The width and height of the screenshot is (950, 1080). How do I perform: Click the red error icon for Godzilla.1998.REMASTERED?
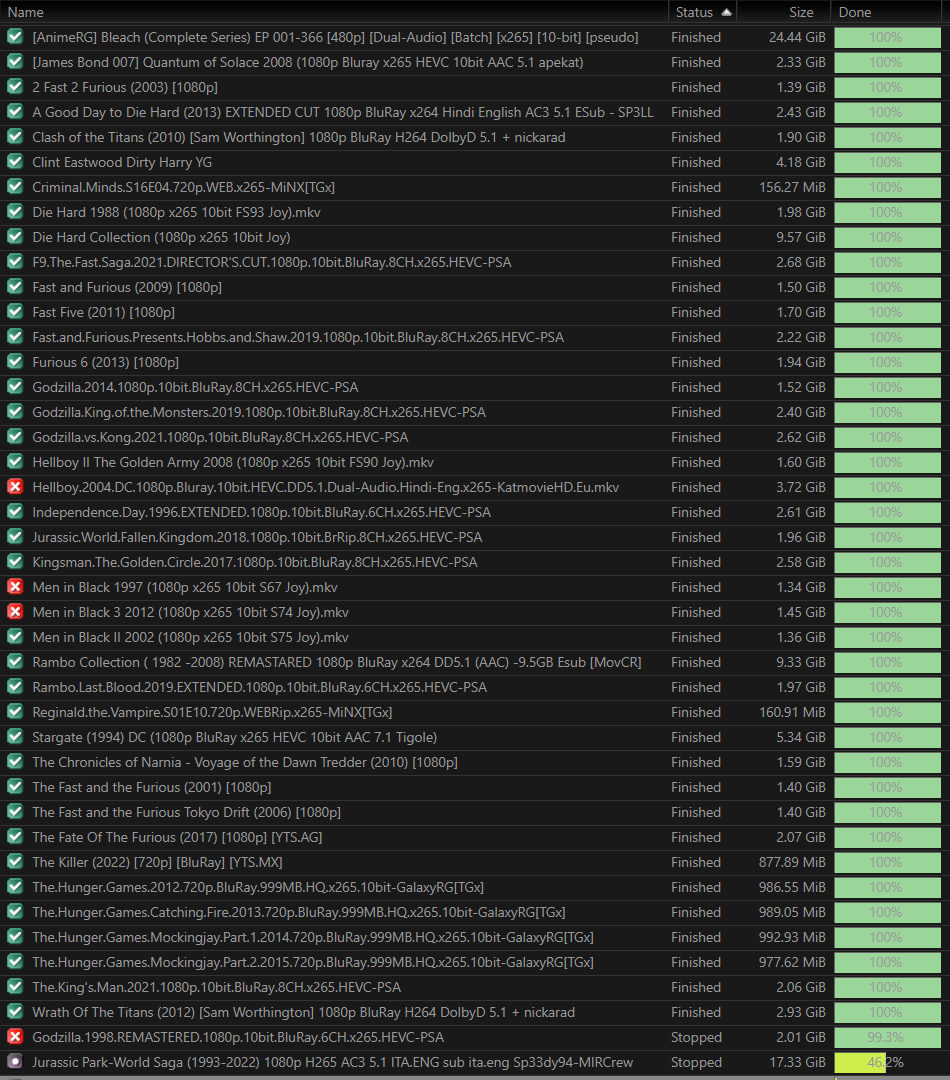(14, 1037)
